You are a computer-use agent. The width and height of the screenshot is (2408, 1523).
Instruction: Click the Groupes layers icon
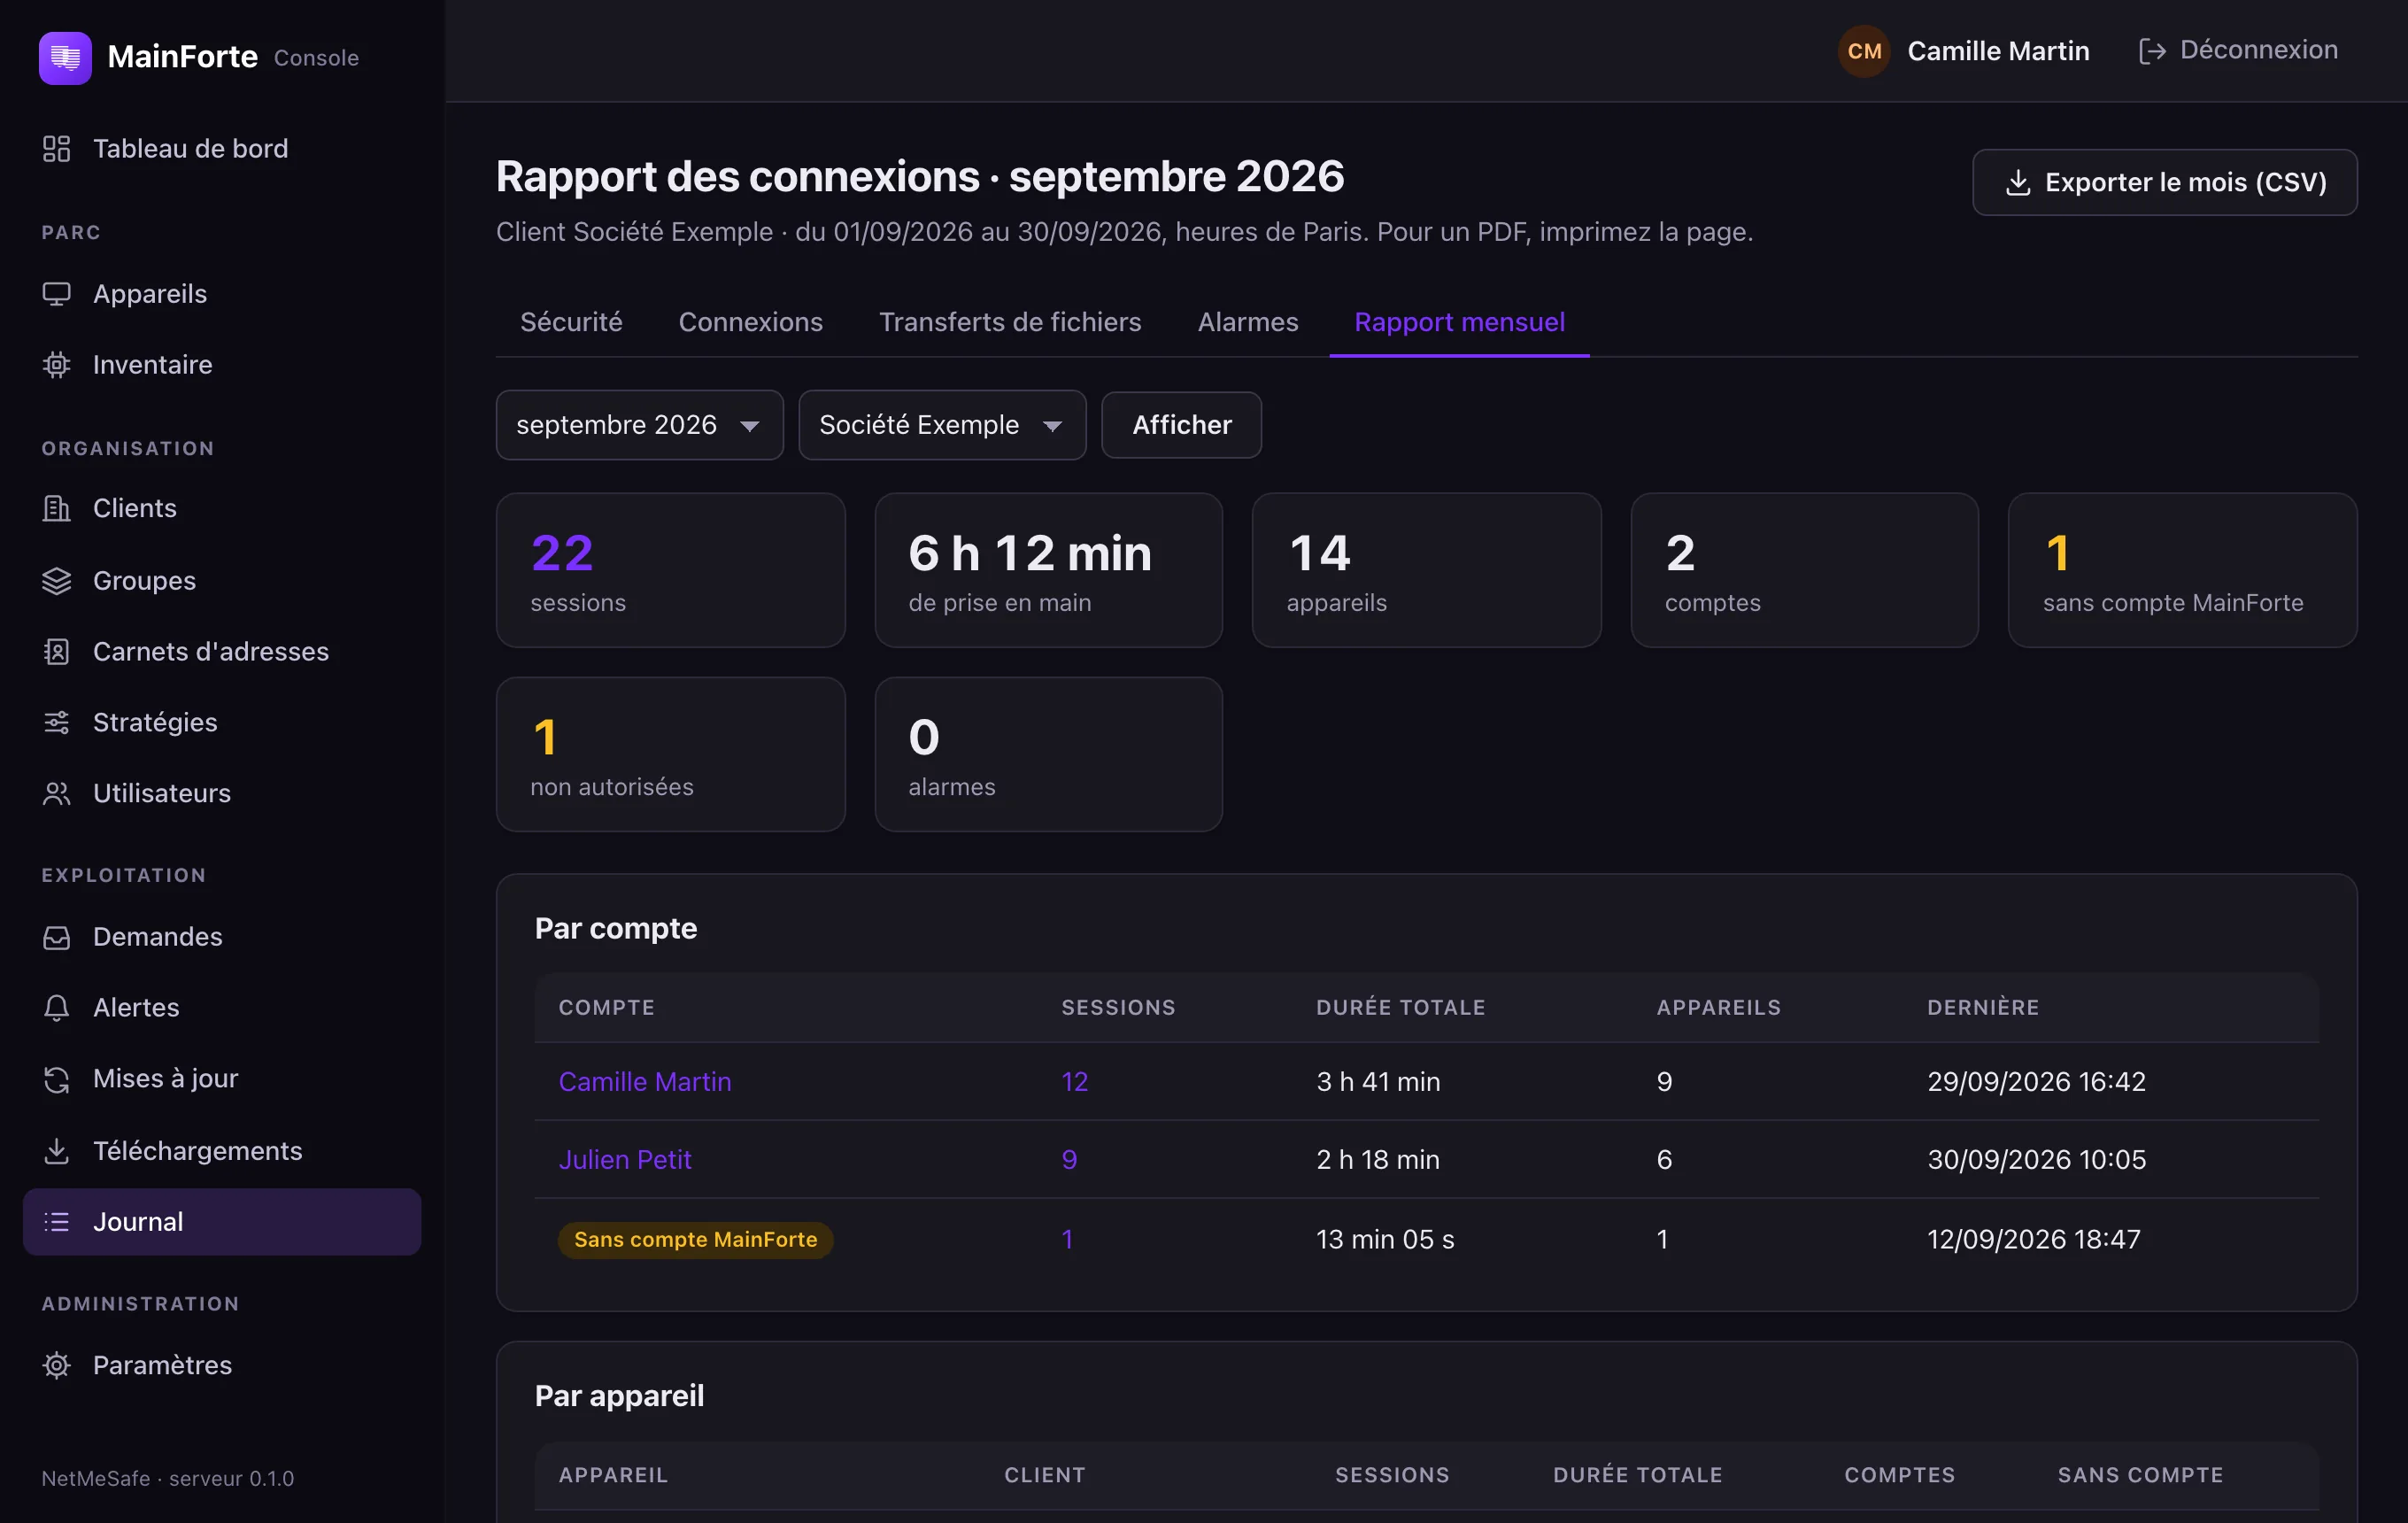point(56,580)
